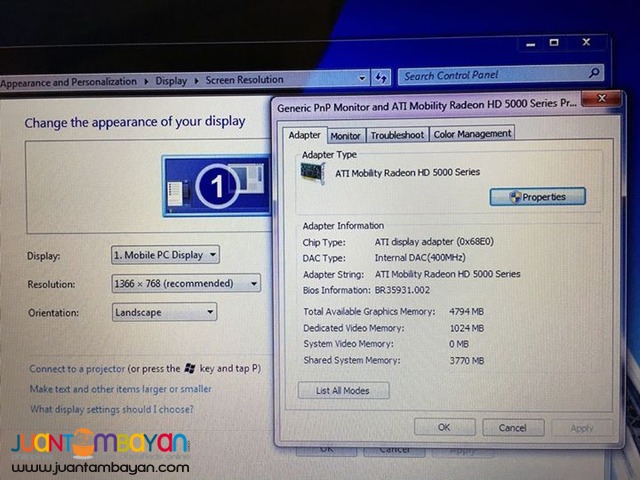The height and width of the screenshot is (480, 640).
Task: Select the Color Management tab
Action: [x=472, y=134]
